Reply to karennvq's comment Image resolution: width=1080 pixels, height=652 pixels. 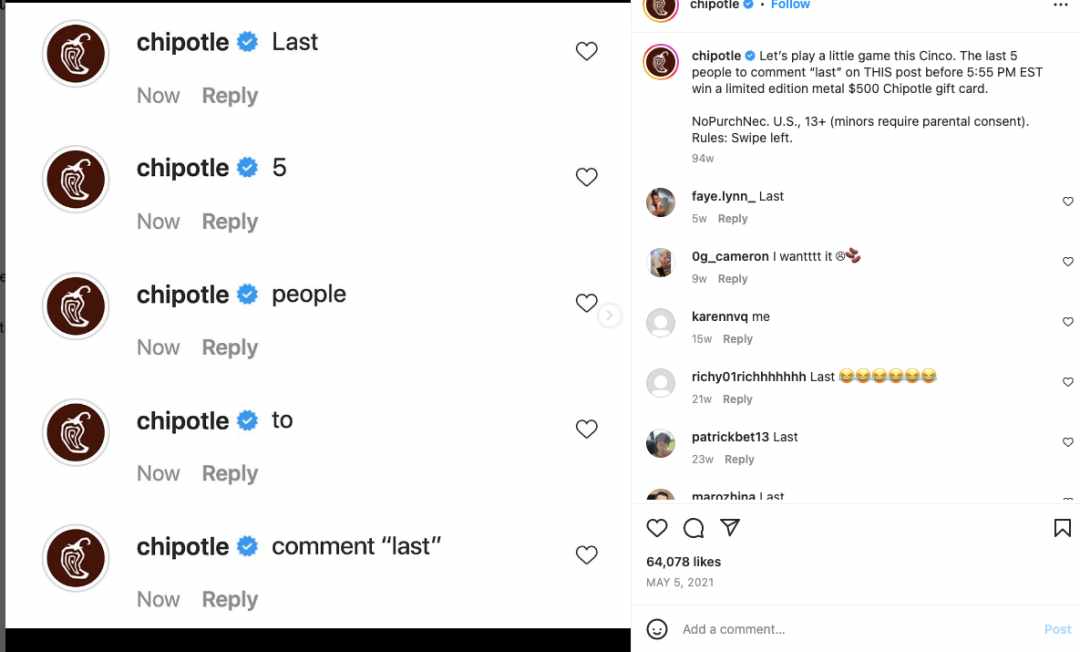737,339
